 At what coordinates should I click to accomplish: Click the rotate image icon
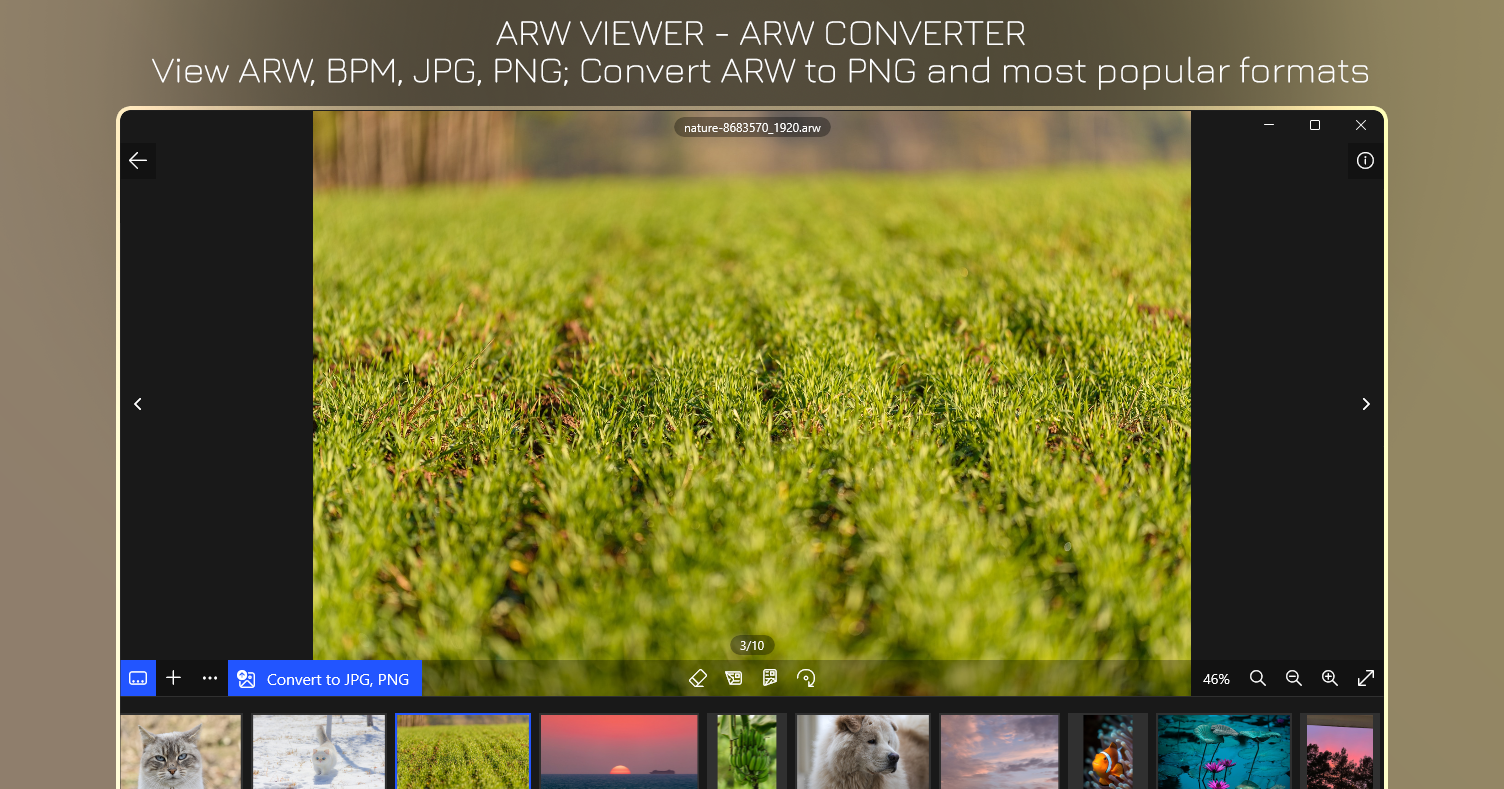tap(806, 678)
